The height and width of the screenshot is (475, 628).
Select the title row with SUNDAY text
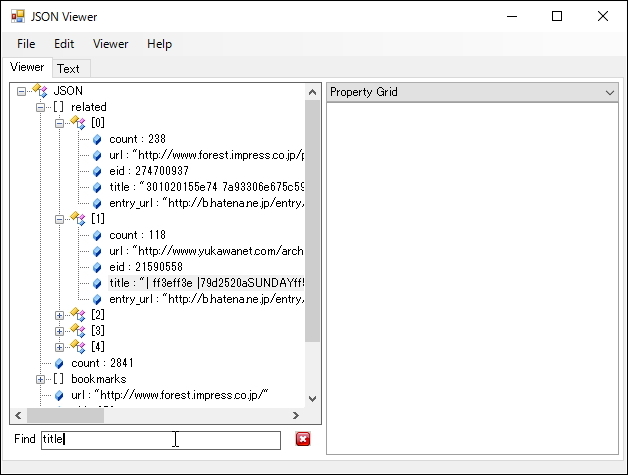pos(206,283)
